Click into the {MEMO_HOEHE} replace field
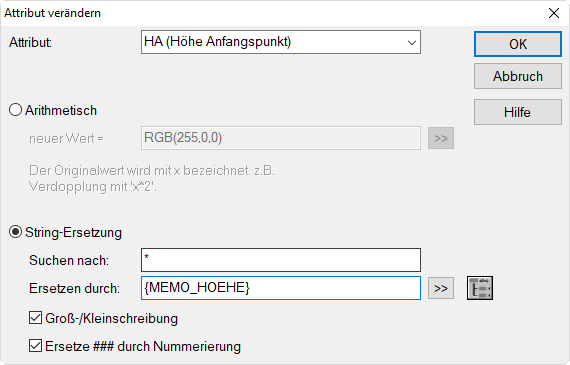Screen dimensions: 570x365 tap(281, 288)
